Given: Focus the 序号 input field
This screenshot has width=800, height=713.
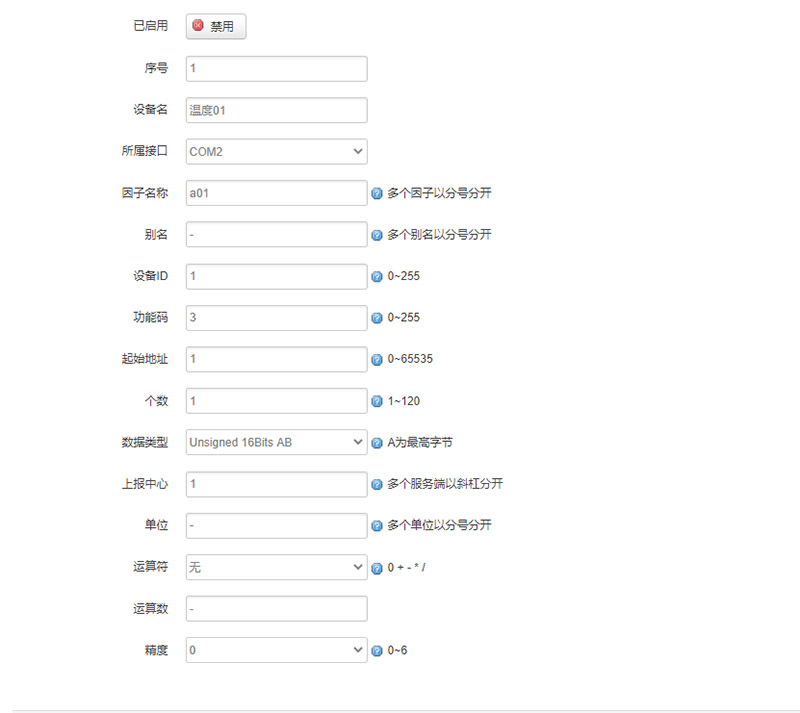Looking at the screenshot, I should 276,68.
